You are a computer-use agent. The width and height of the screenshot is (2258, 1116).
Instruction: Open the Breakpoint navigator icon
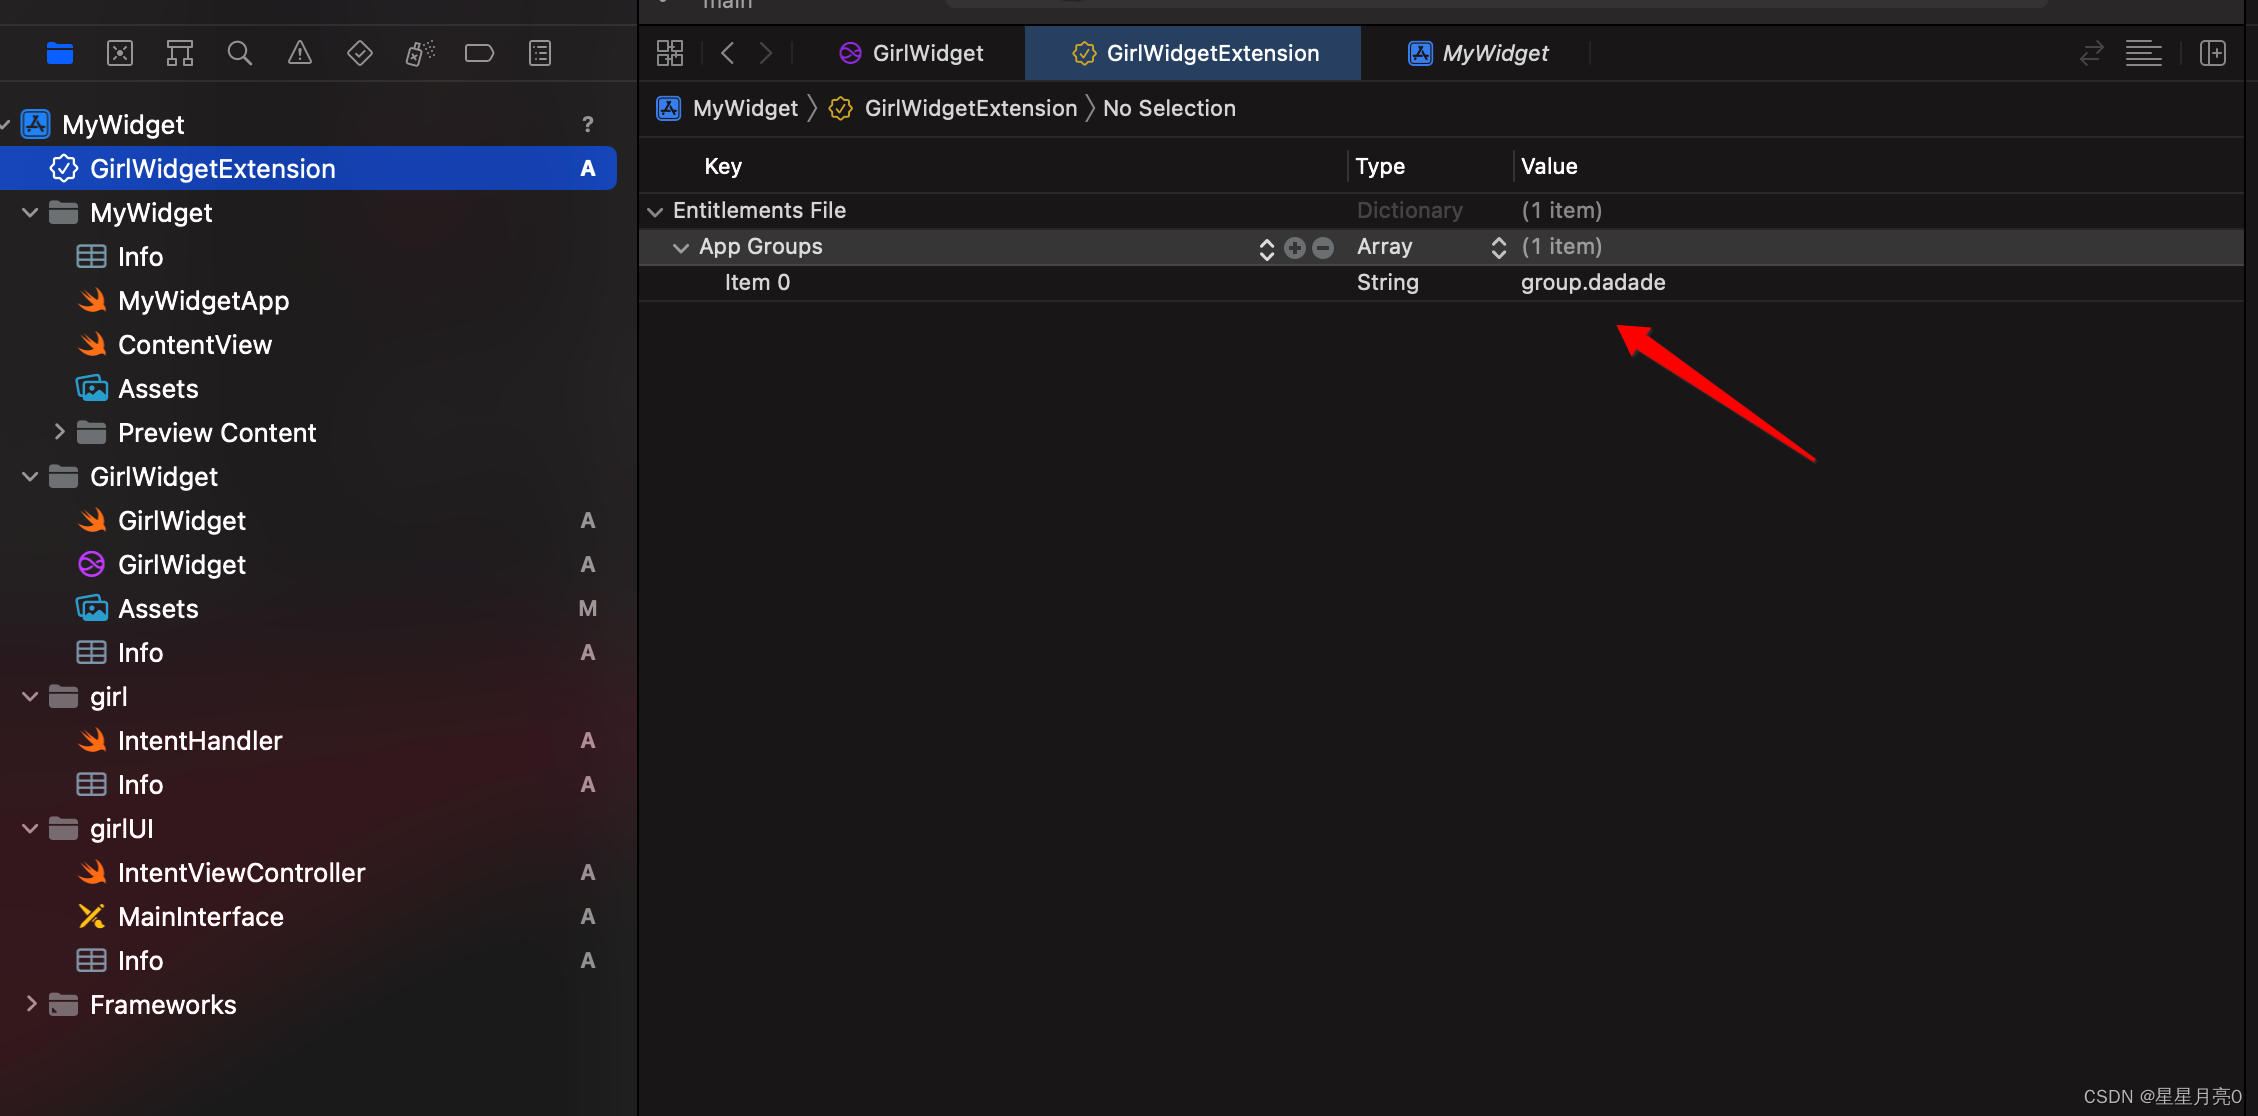(x=480, y=53)
